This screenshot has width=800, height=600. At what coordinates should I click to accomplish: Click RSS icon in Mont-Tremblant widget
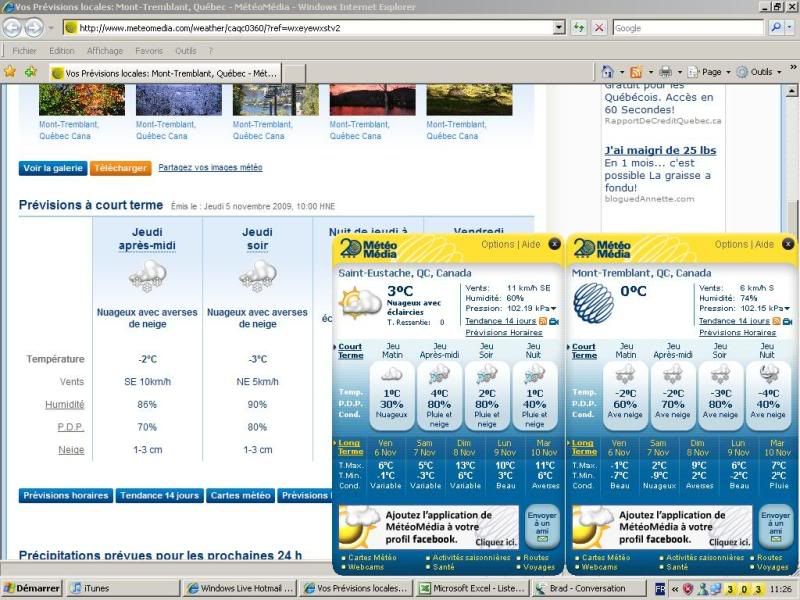[776, 321]
